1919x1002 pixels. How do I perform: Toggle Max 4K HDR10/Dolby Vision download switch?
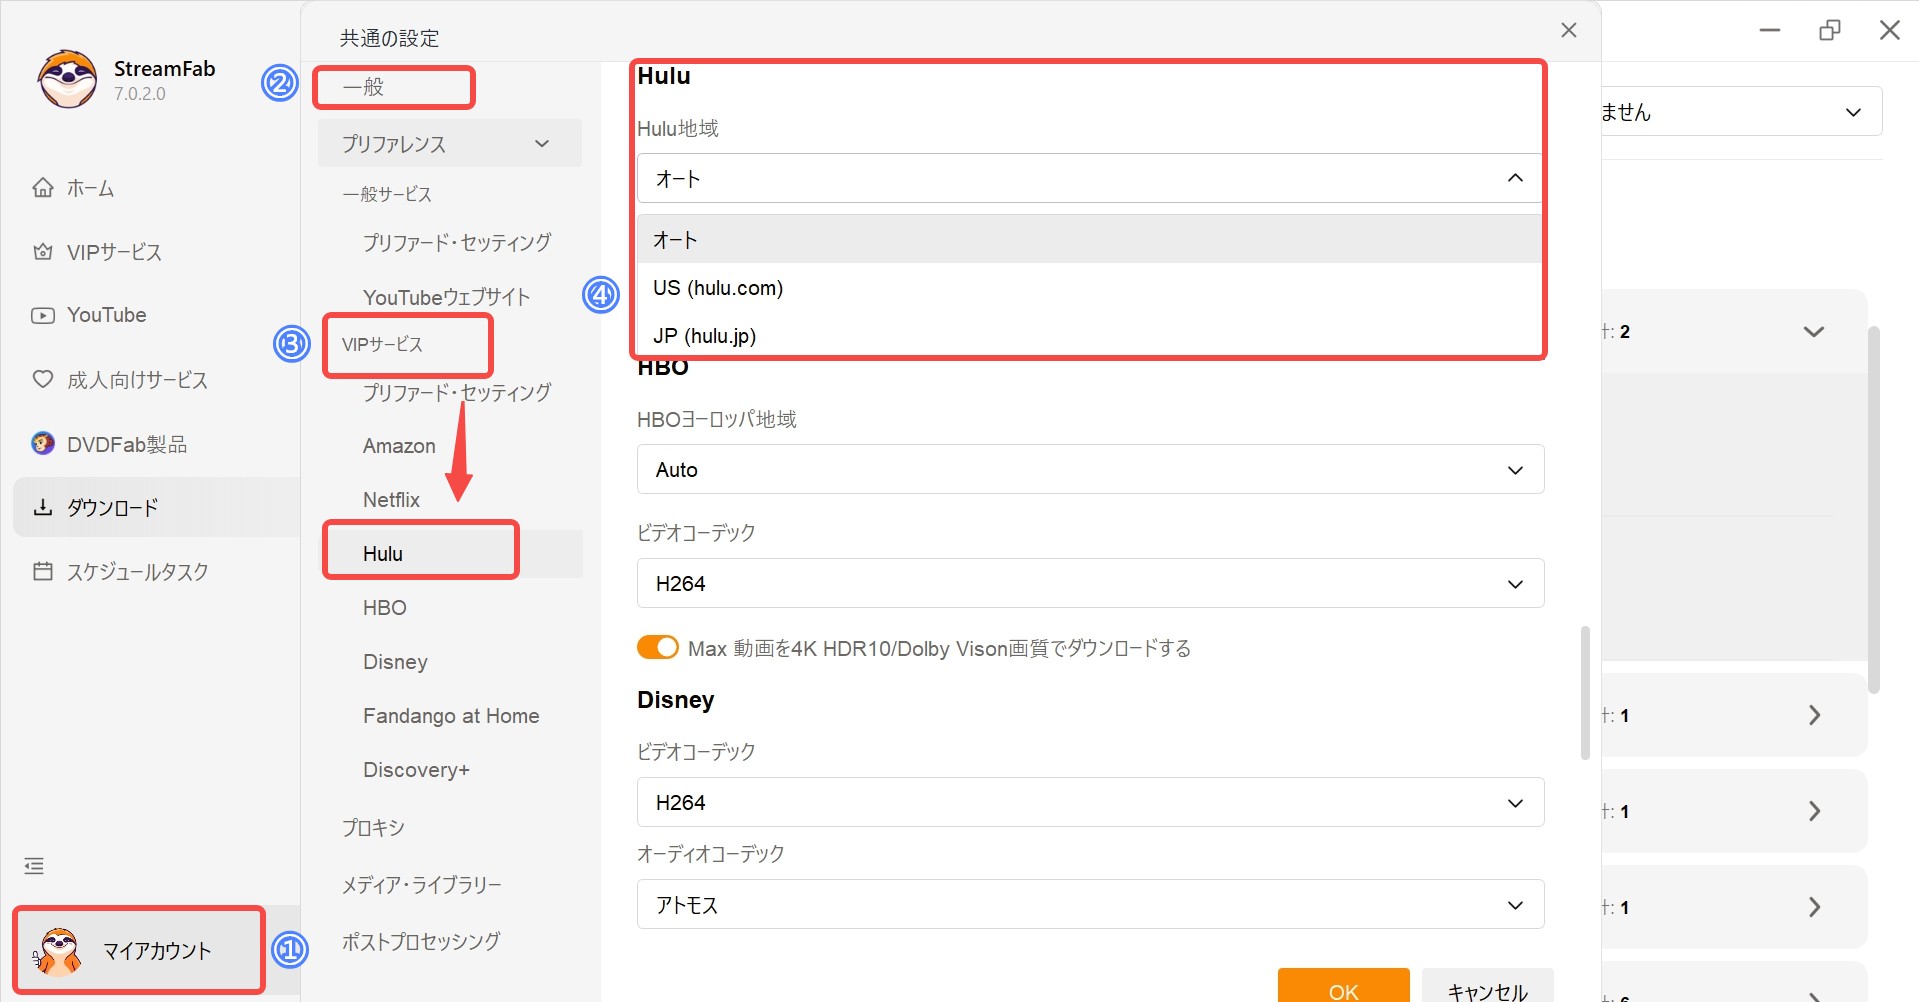coord(658,647)
